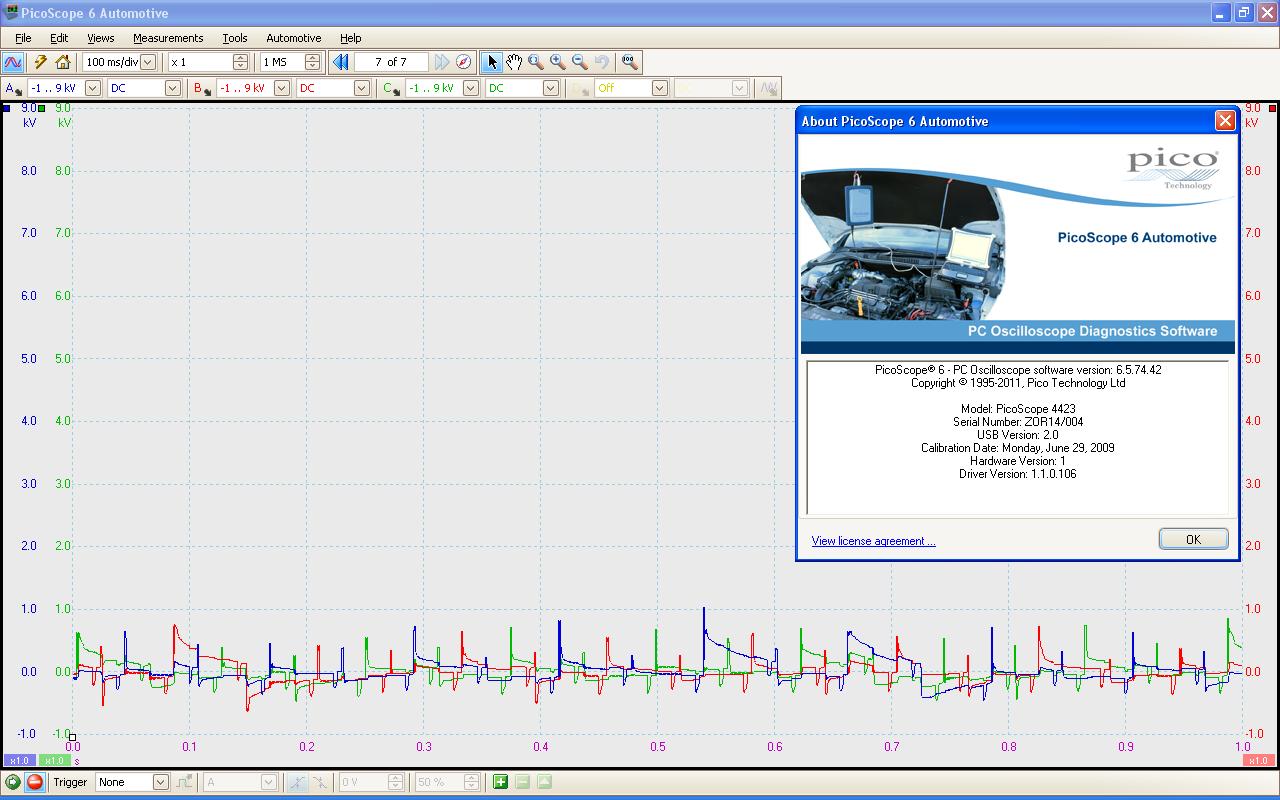Open Channel C options button
Image resolution: width=1280 pixels, height=800 pixels.
(391, 88)
